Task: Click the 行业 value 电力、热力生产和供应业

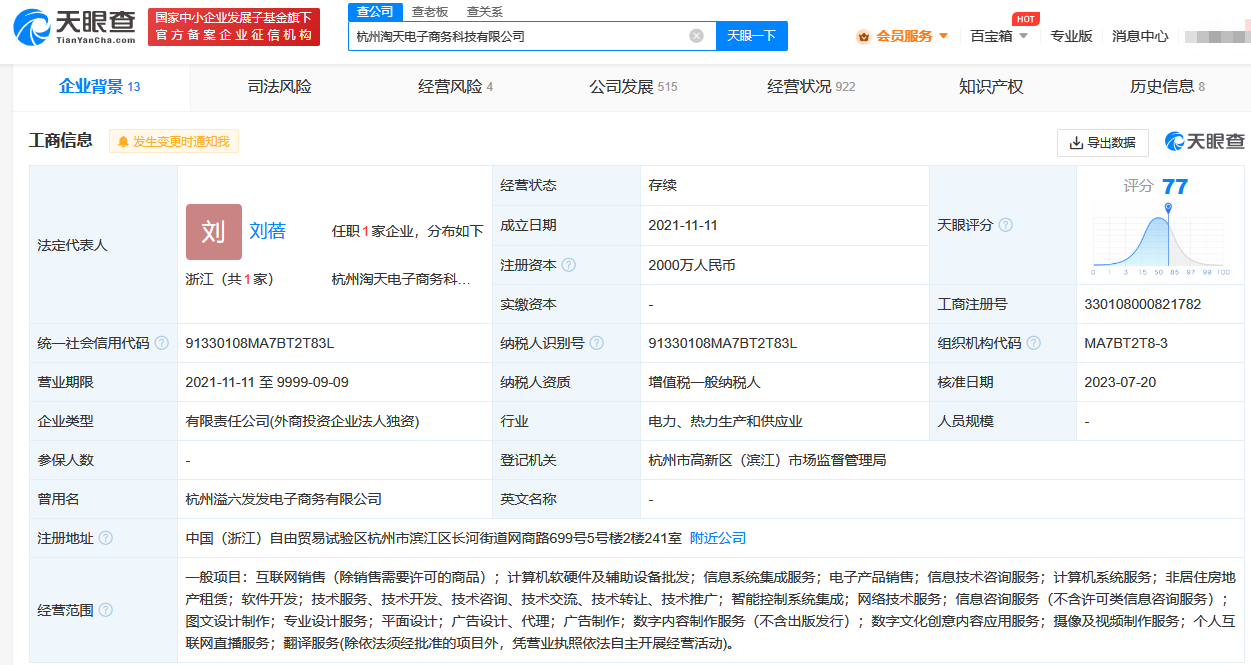Action: [x=726, y=421]
